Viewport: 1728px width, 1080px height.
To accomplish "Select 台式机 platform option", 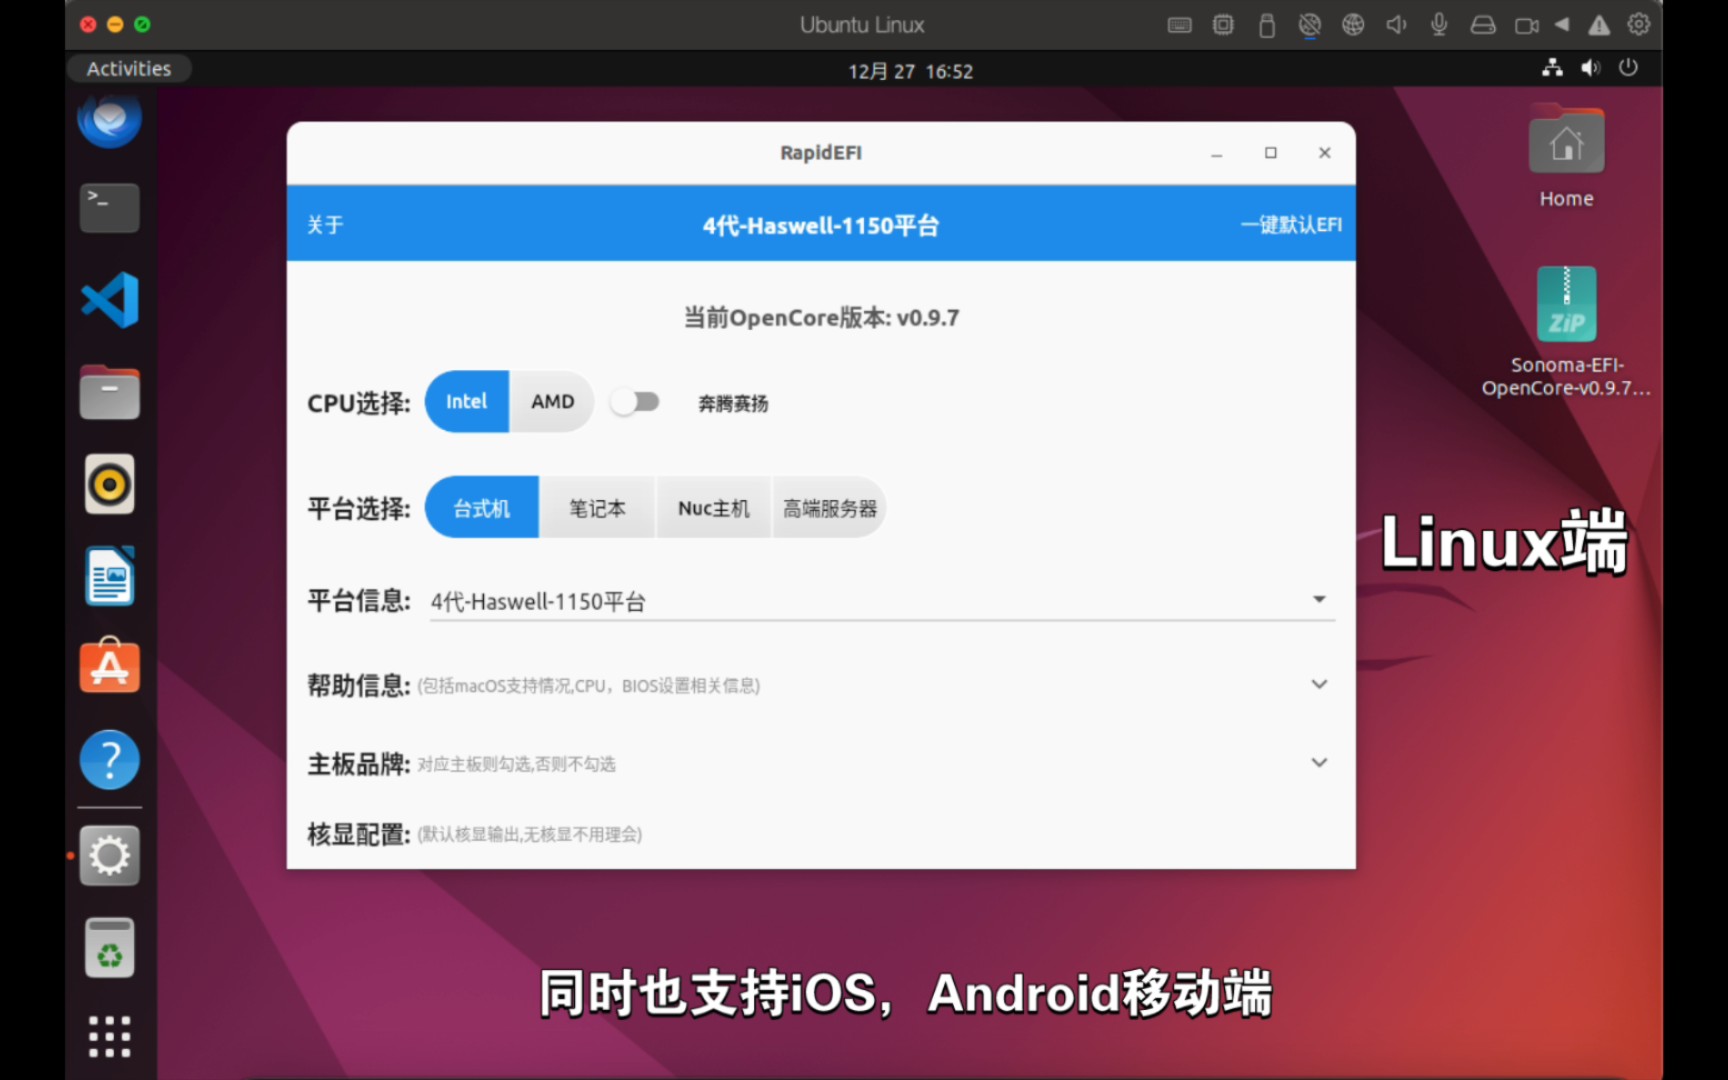I will (482, 508).
